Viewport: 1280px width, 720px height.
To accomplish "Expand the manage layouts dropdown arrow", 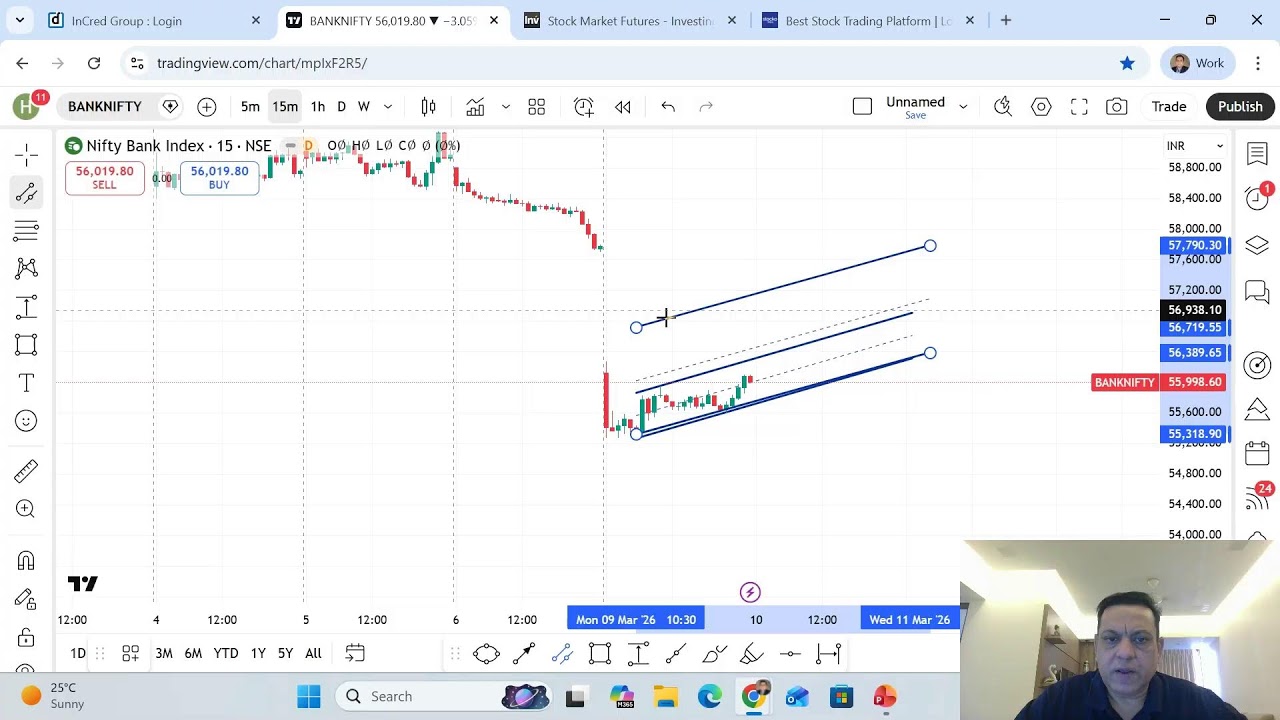I will pos(963,107).
